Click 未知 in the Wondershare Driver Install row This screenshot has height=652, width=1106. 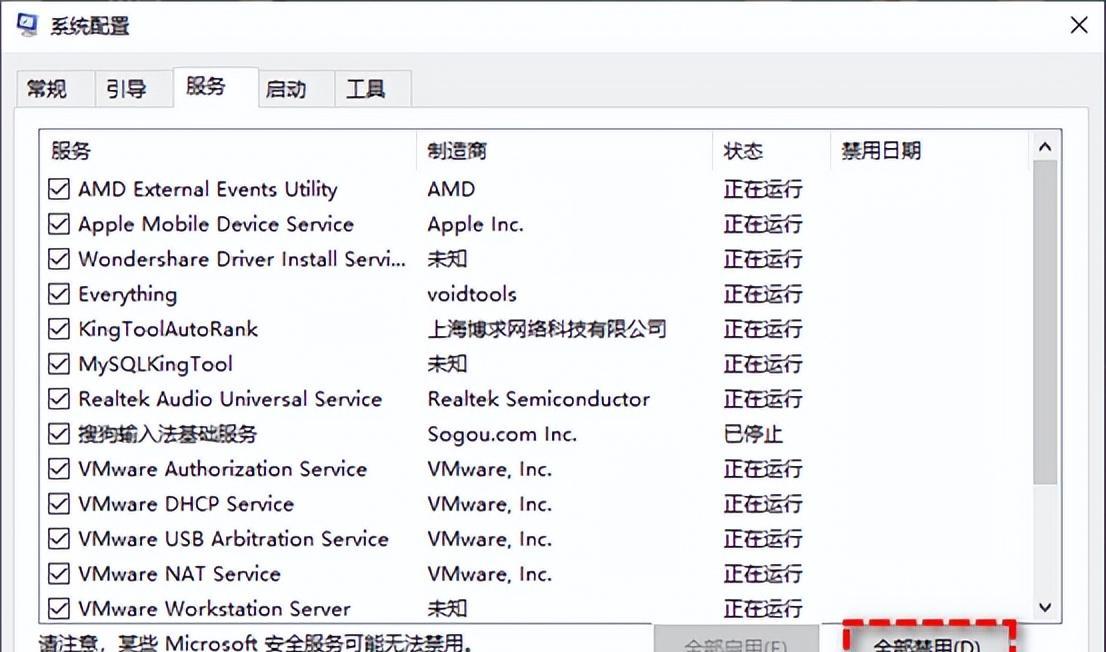447,259
